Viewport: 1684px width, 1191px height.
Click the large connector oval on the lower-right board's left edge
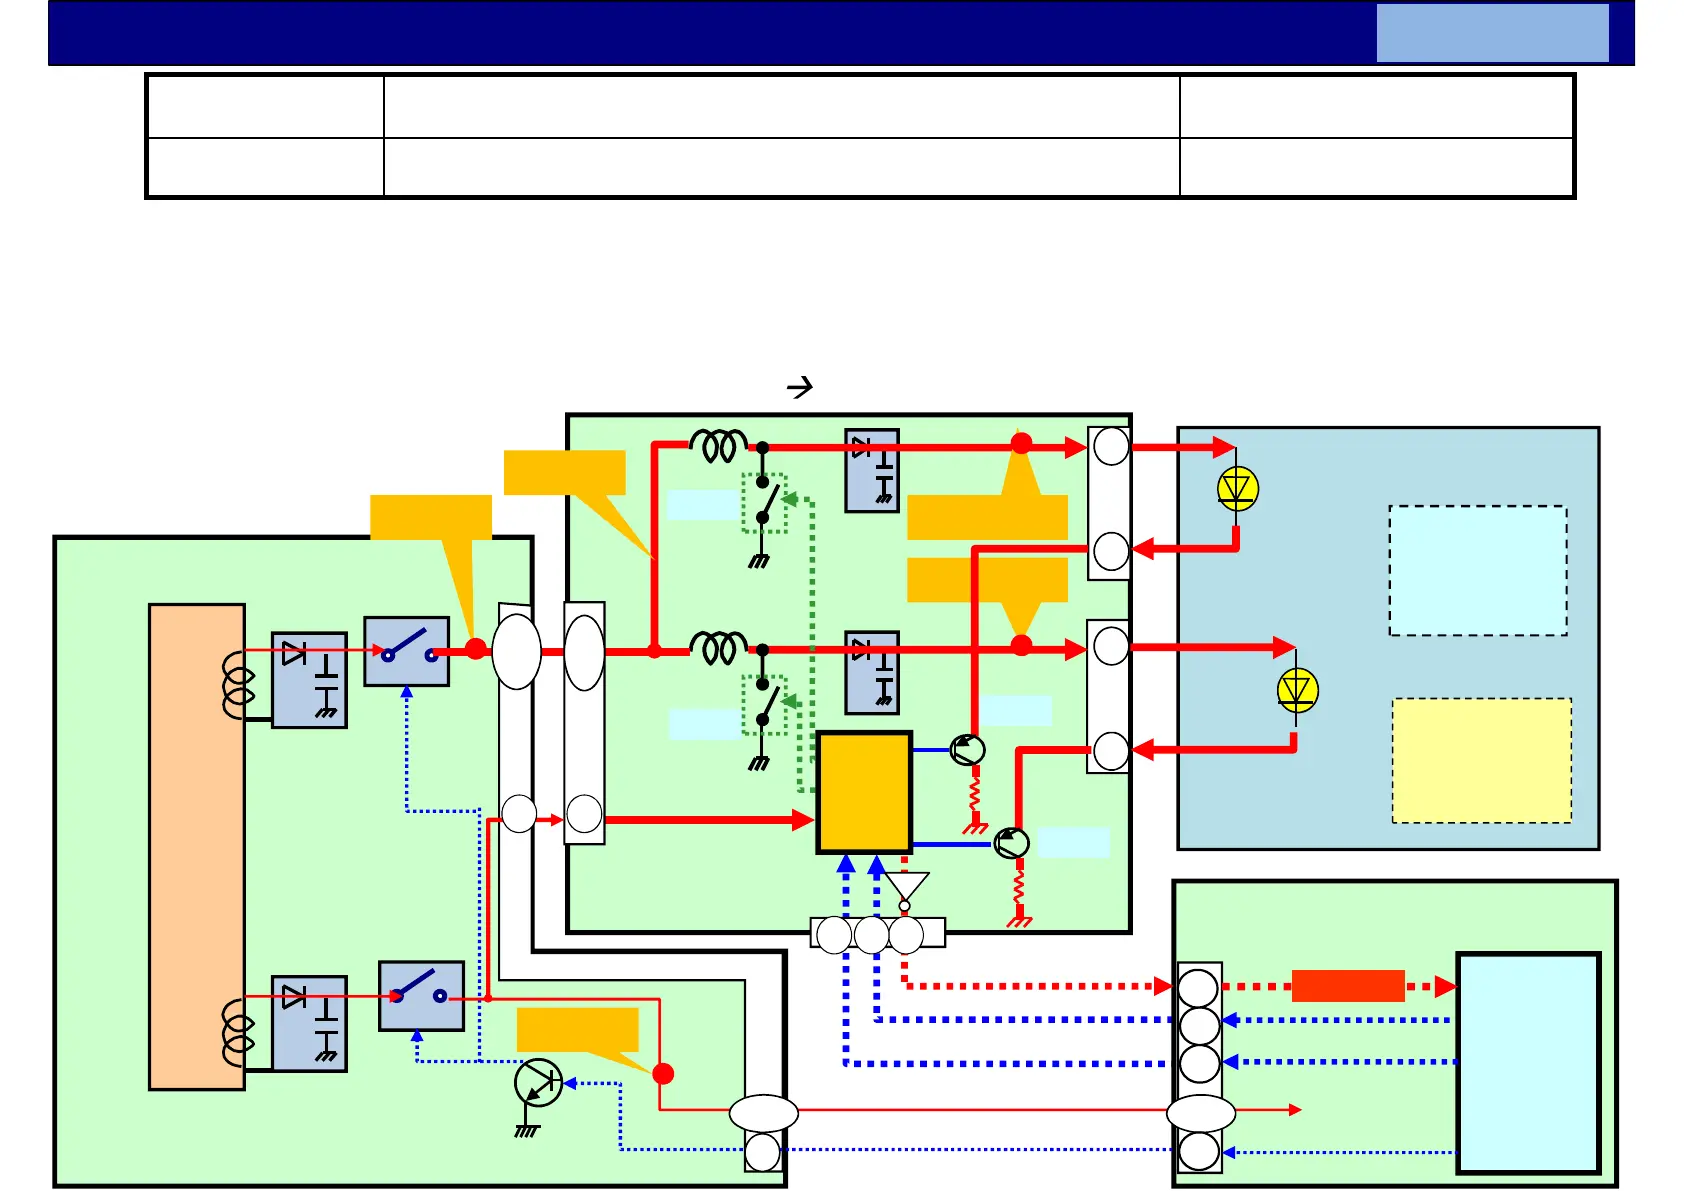1201,1113
